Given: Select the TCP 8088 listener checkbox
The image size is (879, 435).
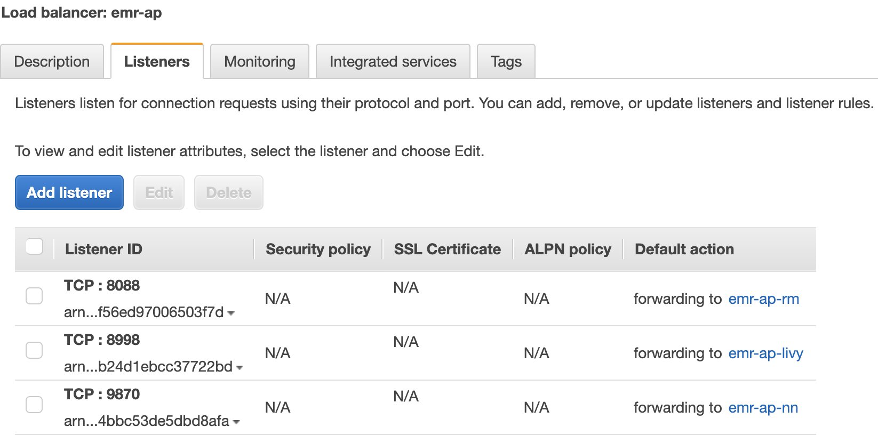Looking at the screenshot, I should 34,296.
